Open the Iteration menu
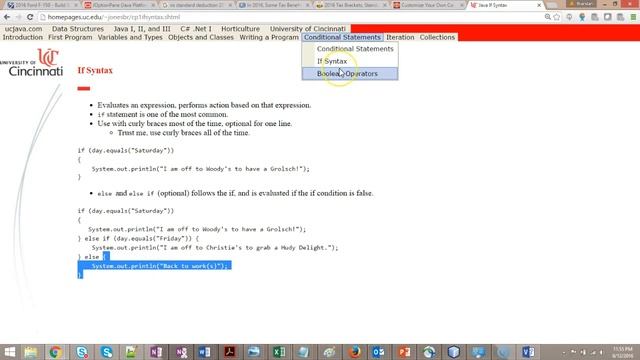 point(400,37)
